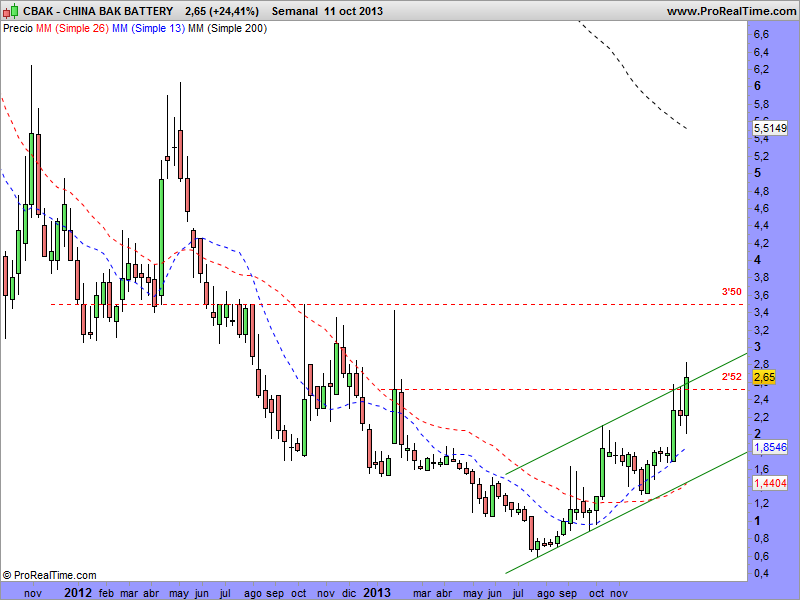800x600 pixels.
Task: Click the 1 price level on axis
Action: click(757, 520)
